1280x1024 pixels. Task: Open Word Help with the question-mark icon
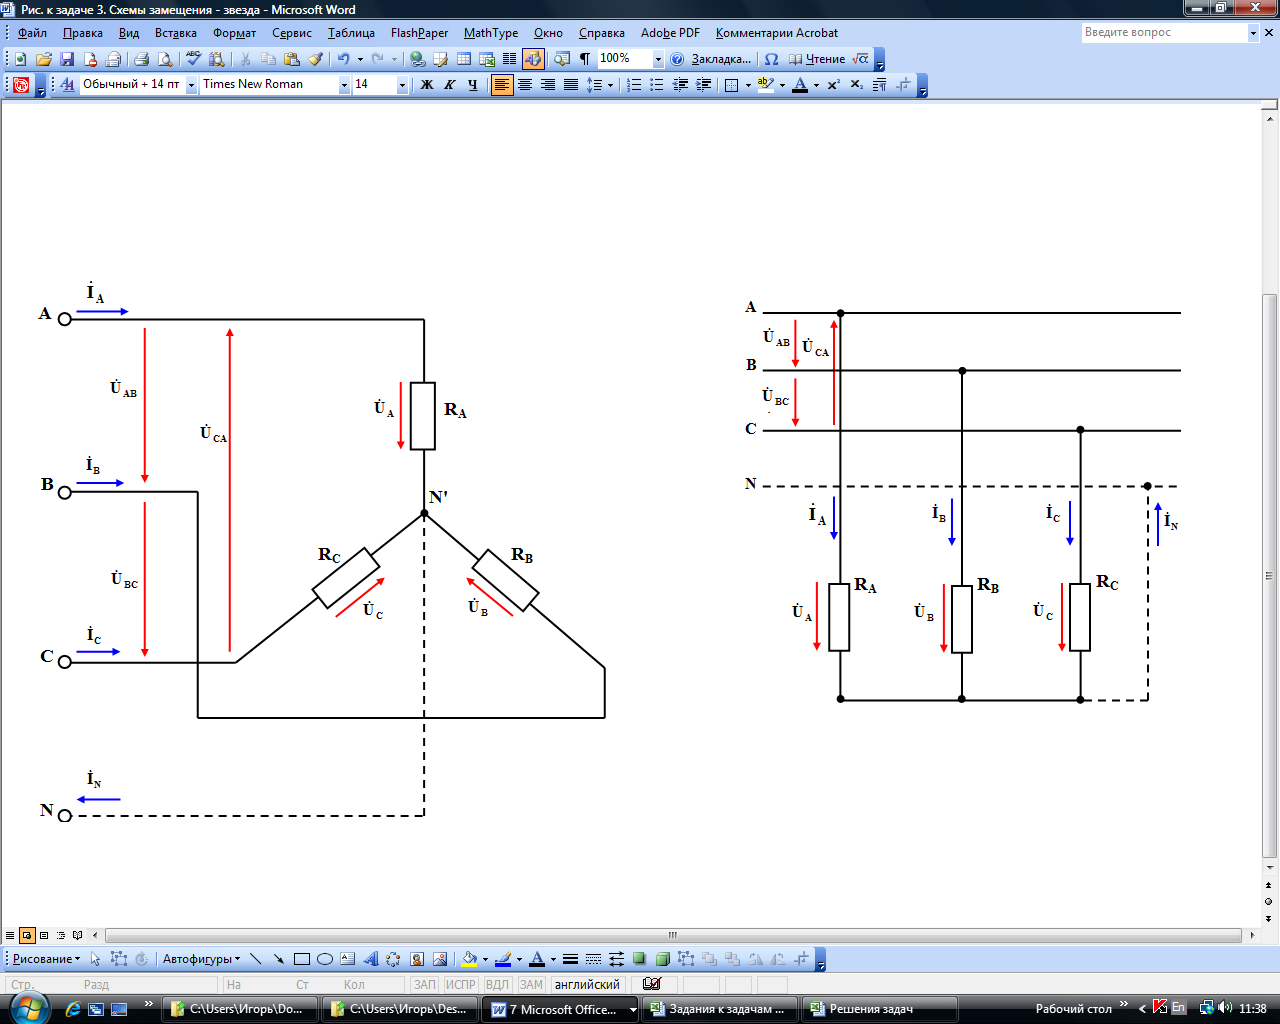pos(677,59)
